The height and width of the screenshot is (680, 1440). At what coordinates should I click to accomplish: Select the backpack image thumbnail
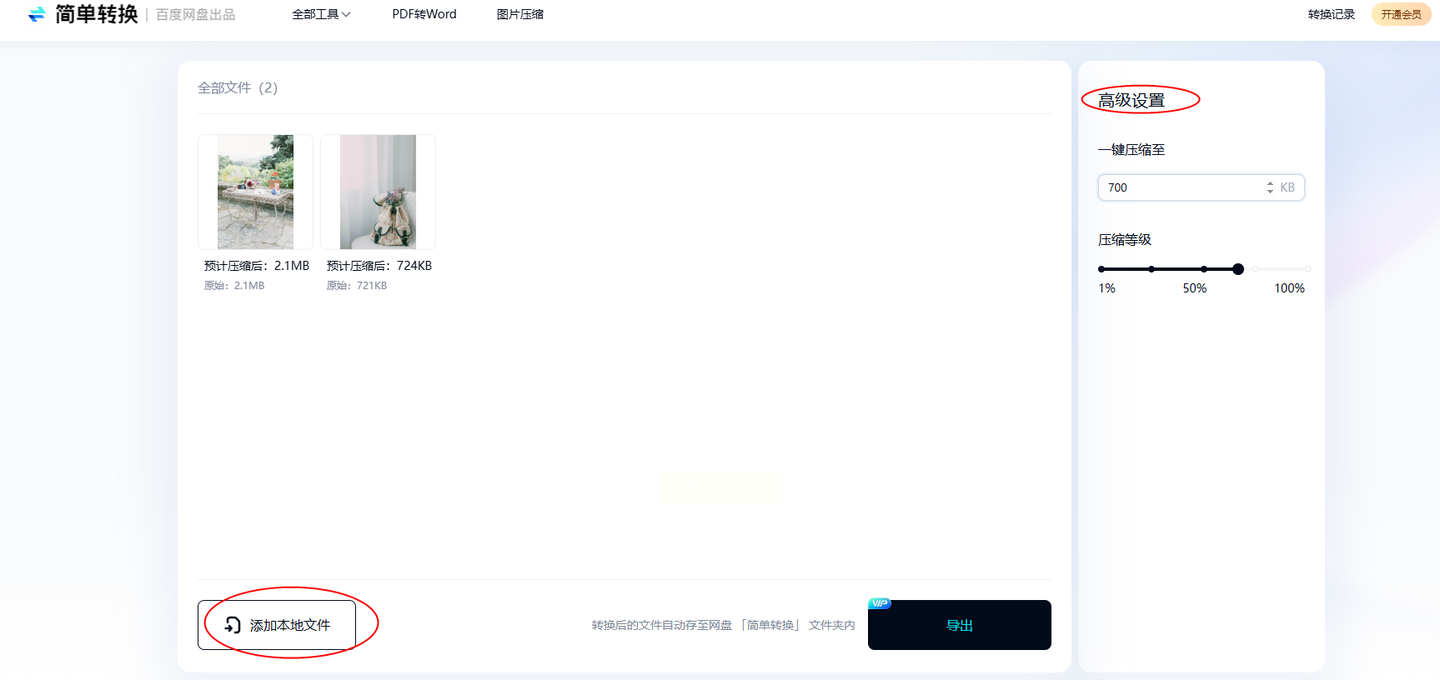click(378, 192)
